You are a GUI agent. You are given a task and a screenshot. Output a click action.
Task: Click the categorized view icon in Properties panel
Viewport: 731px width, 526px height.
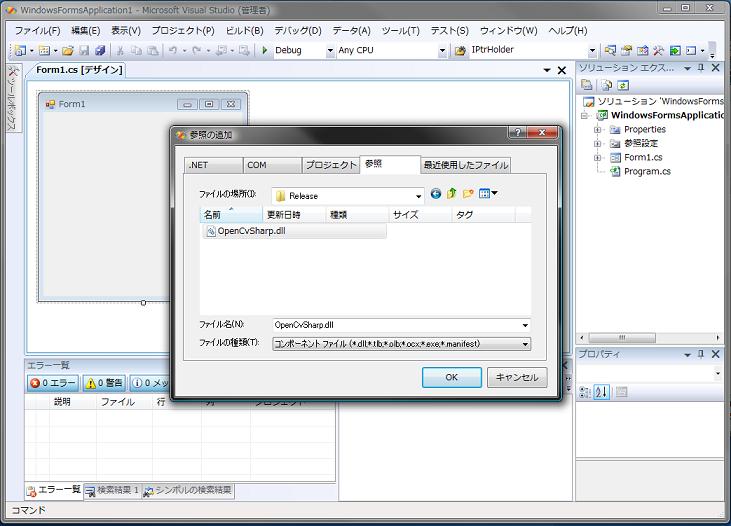pos(585,392)
